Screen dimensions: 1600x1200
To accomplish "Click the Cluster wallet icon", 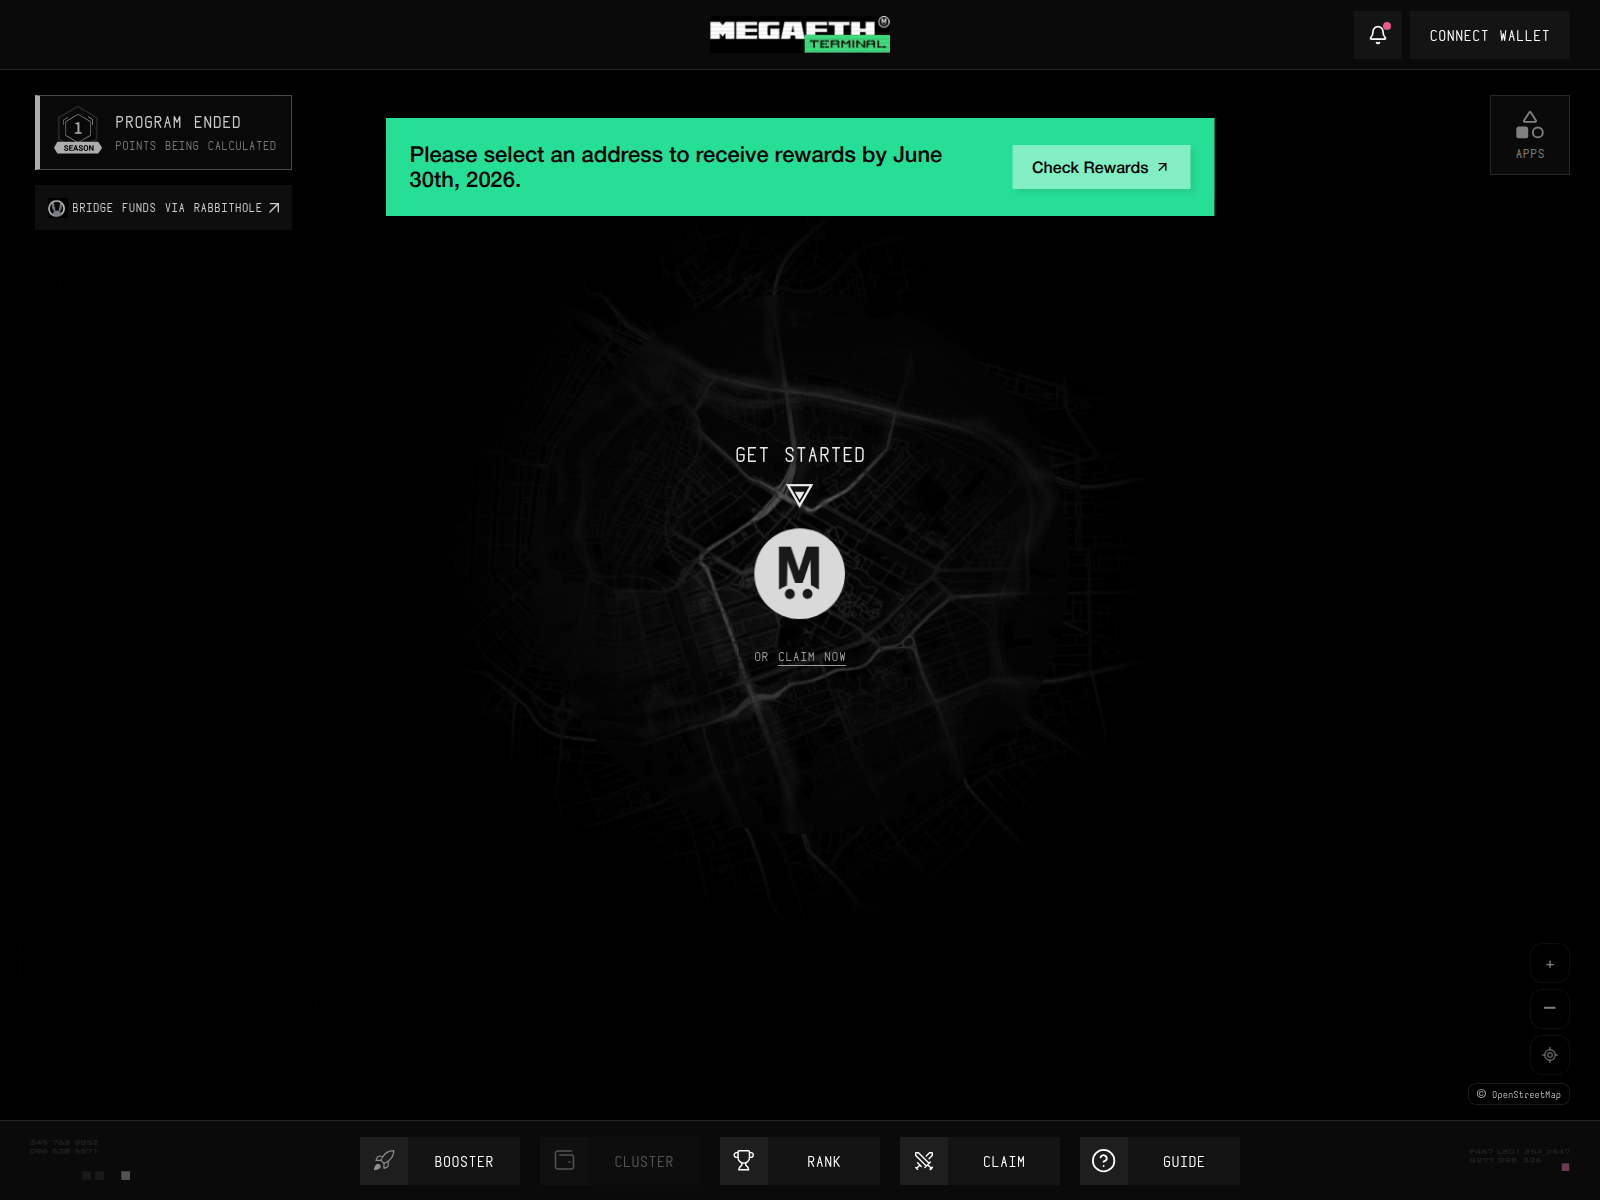I will 564,1161.
